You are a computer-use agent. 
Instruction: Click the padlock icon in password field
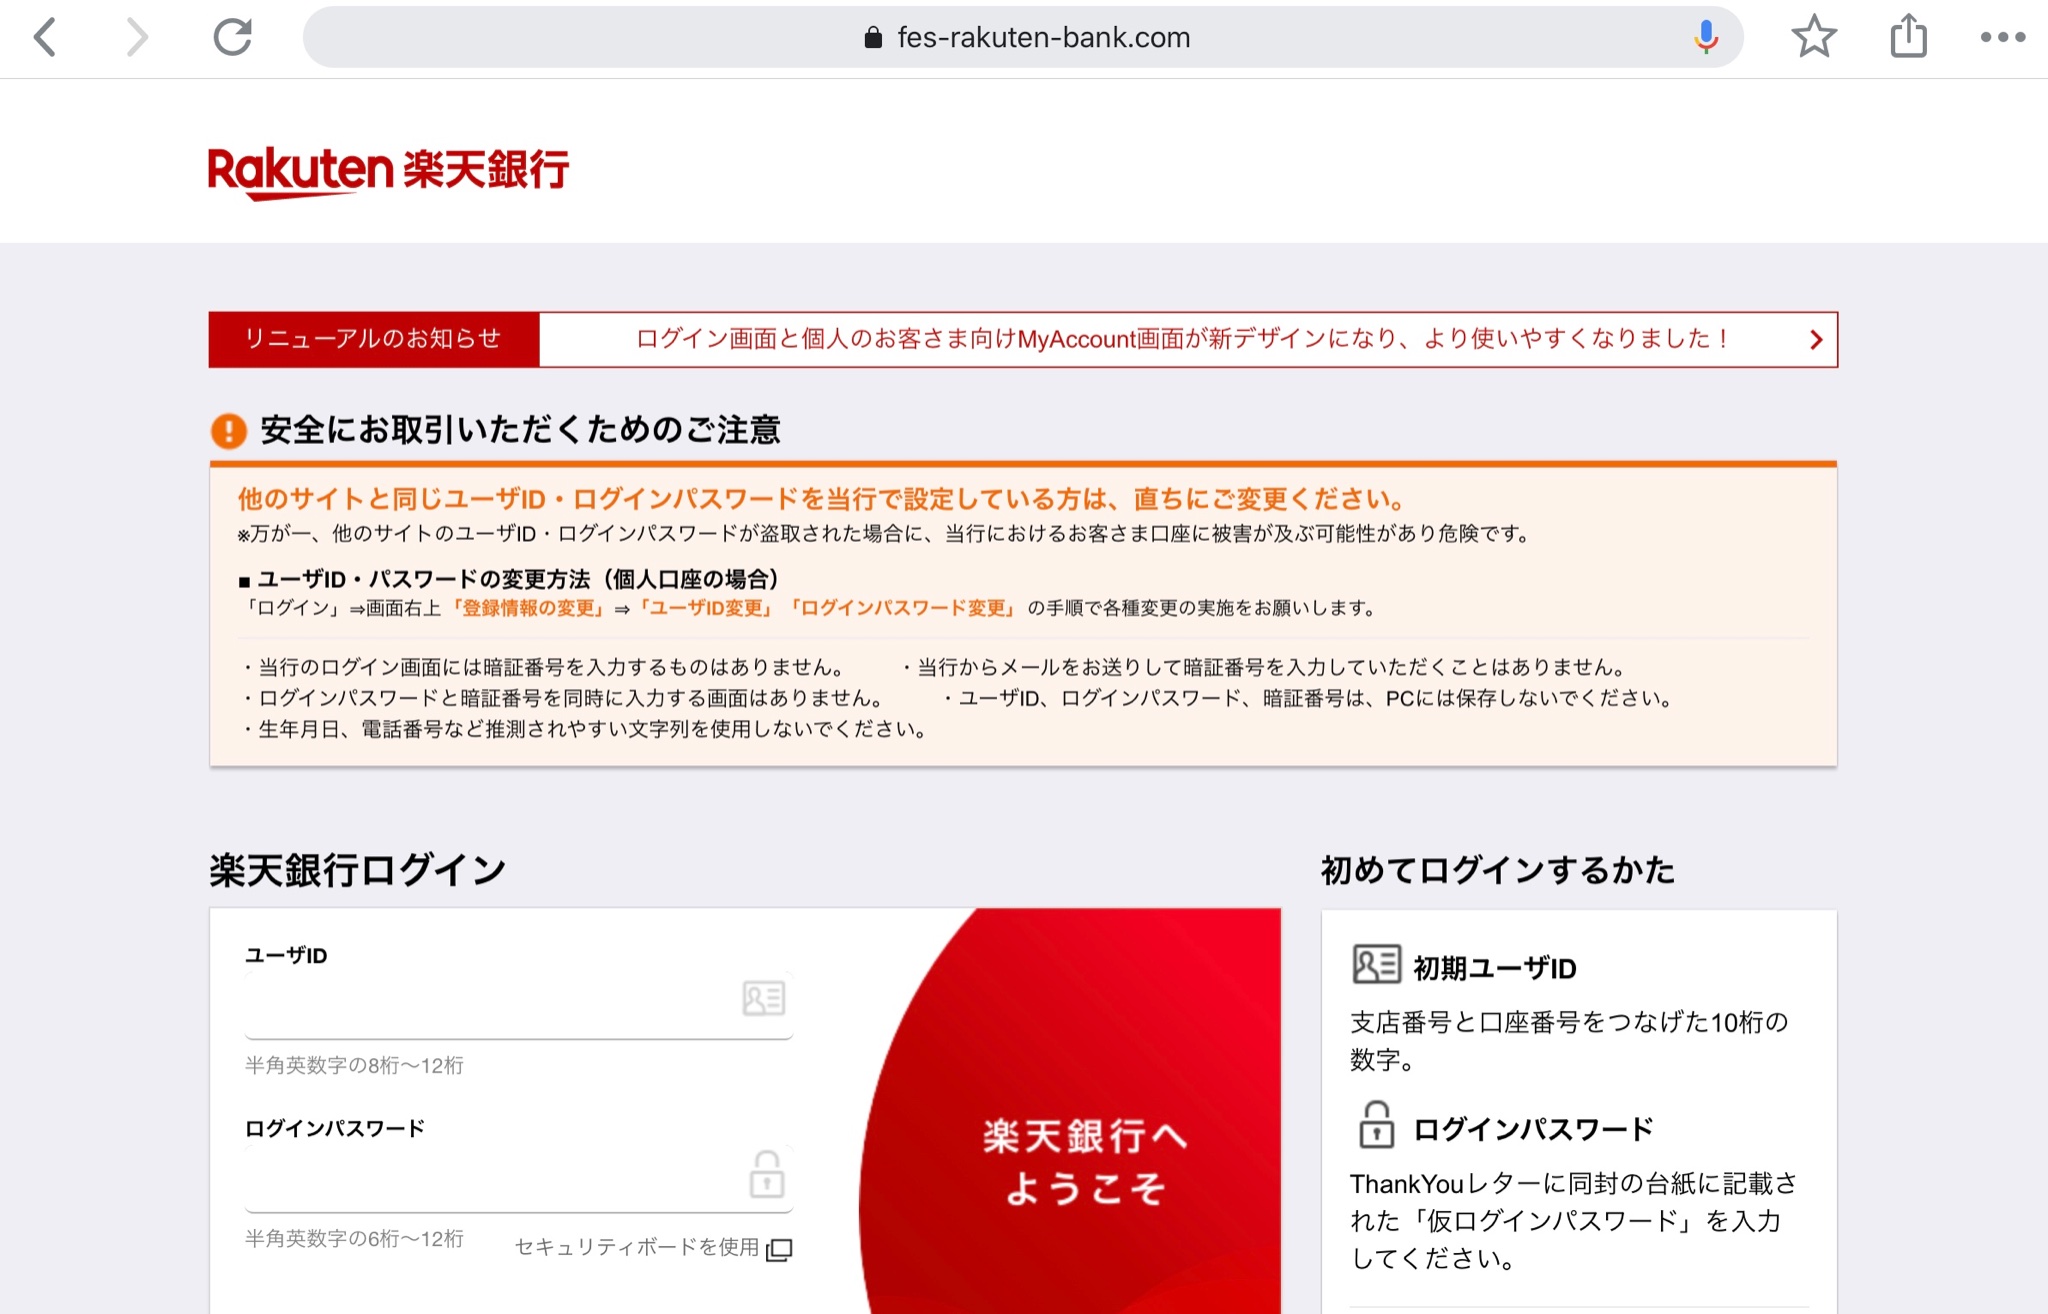click(x=767, y=1174)
